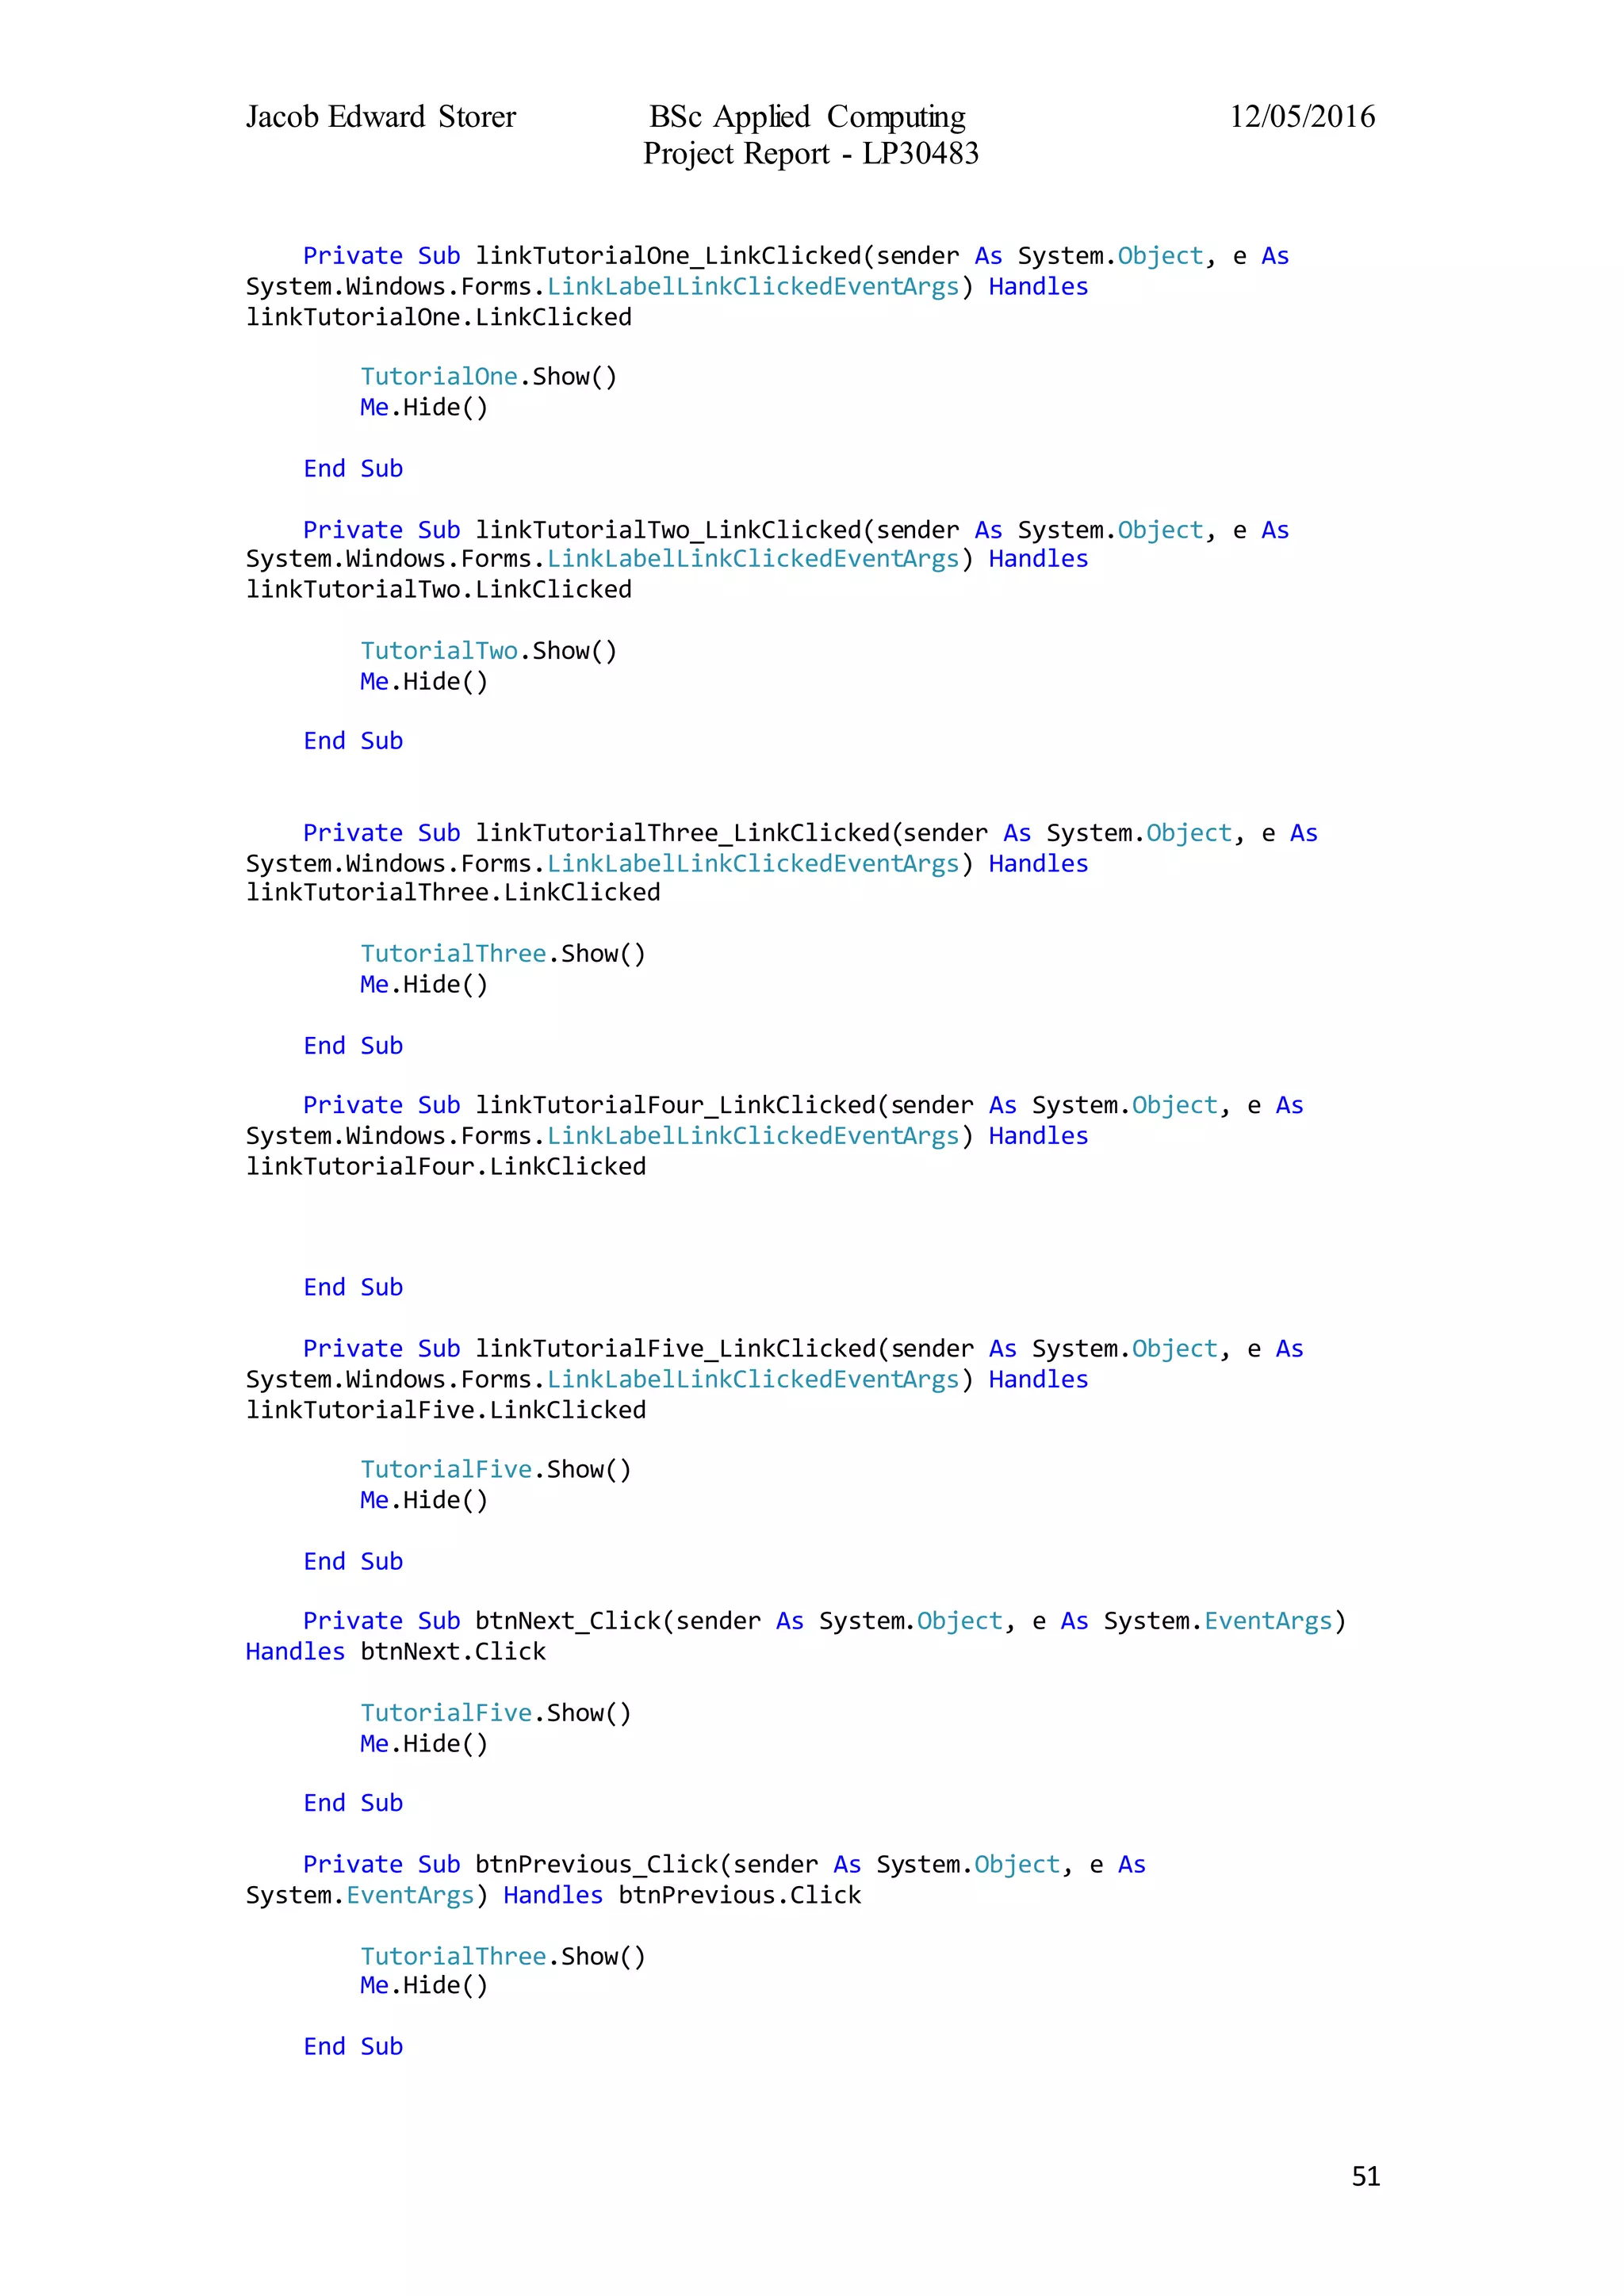This screenshot has height=2296, width=1624.
Task: Click the linkTutorialFour_LinkClicked sub declaration
Action: 803,1106
